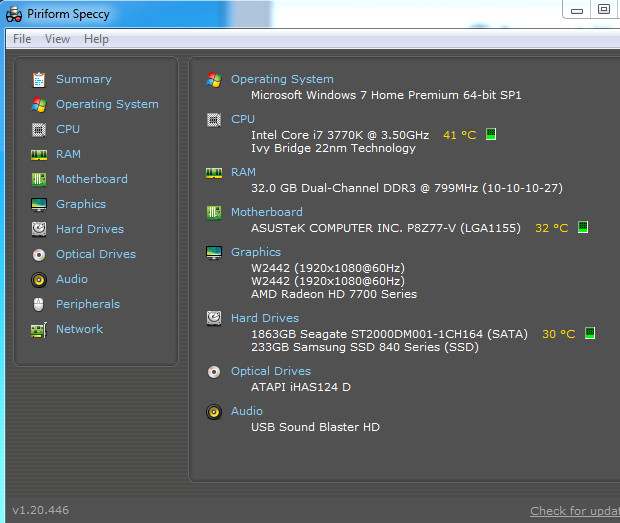This screenshot has width=620, height=523.
Task: Select CPU in the sidebar
Action: click(x=68, y=129)
